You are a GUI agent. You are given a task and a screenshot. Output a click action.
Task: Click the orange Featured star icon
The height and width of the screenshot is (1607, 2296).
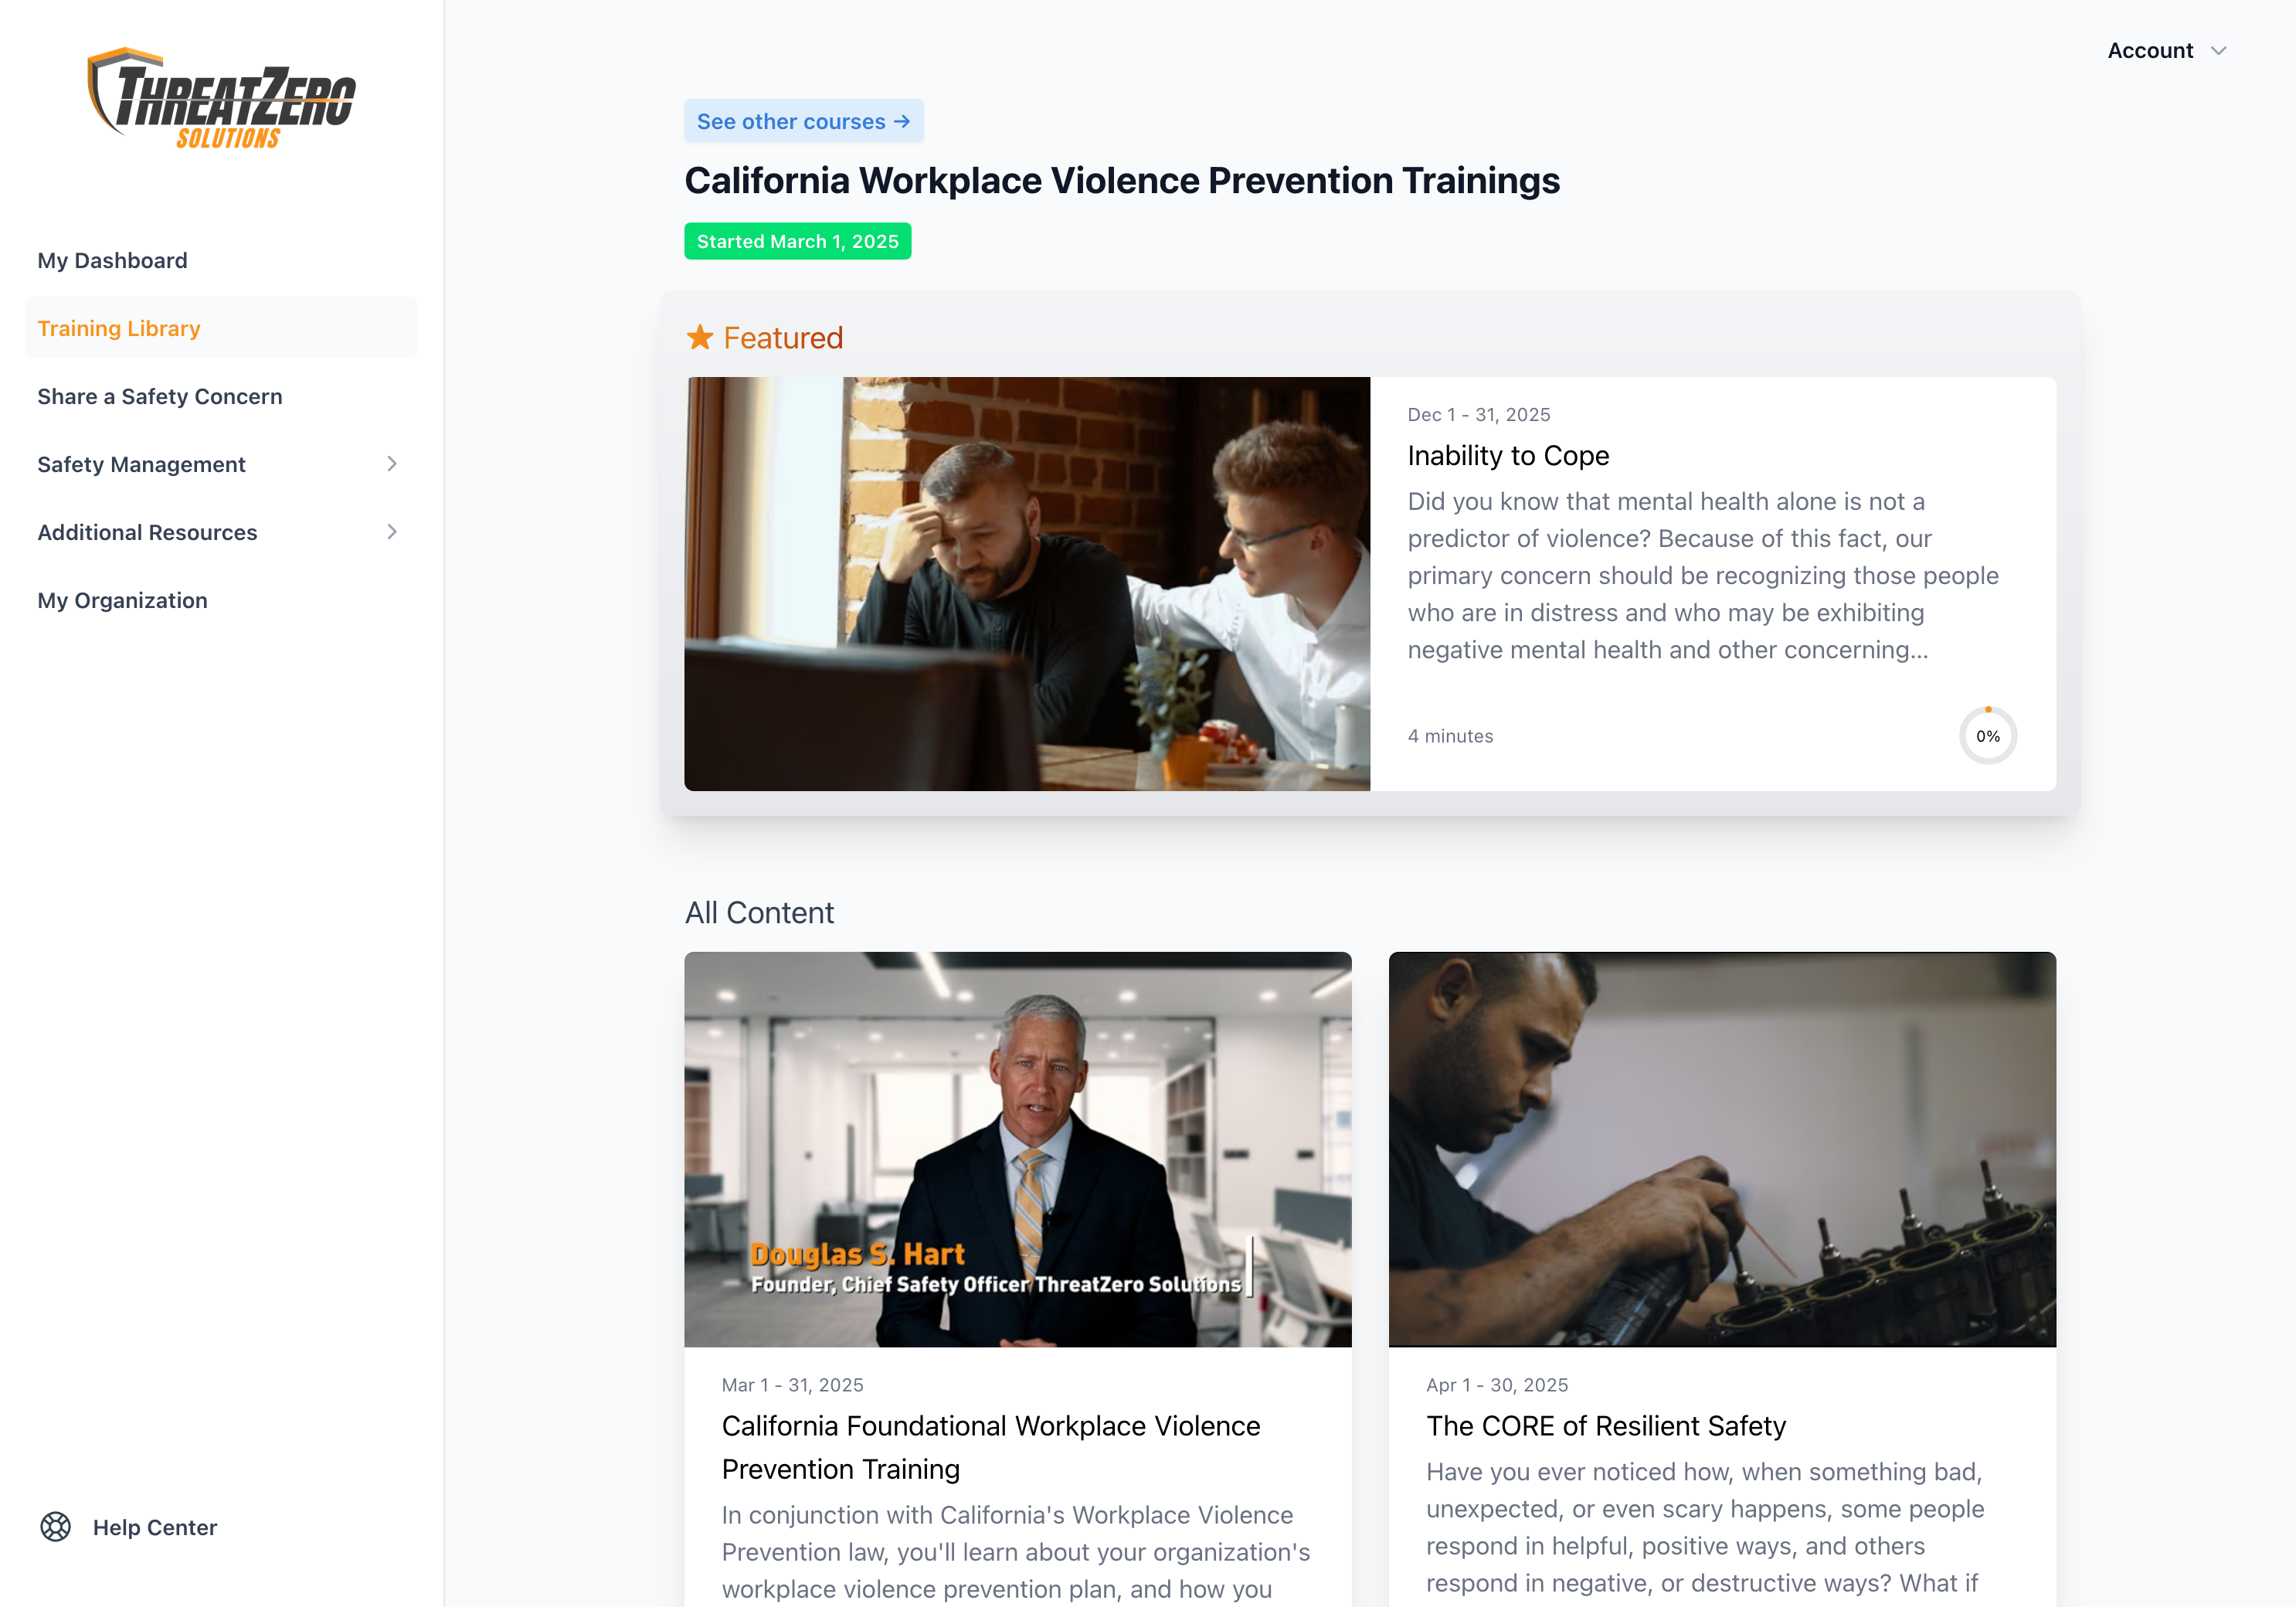click(x=700, y=338)
